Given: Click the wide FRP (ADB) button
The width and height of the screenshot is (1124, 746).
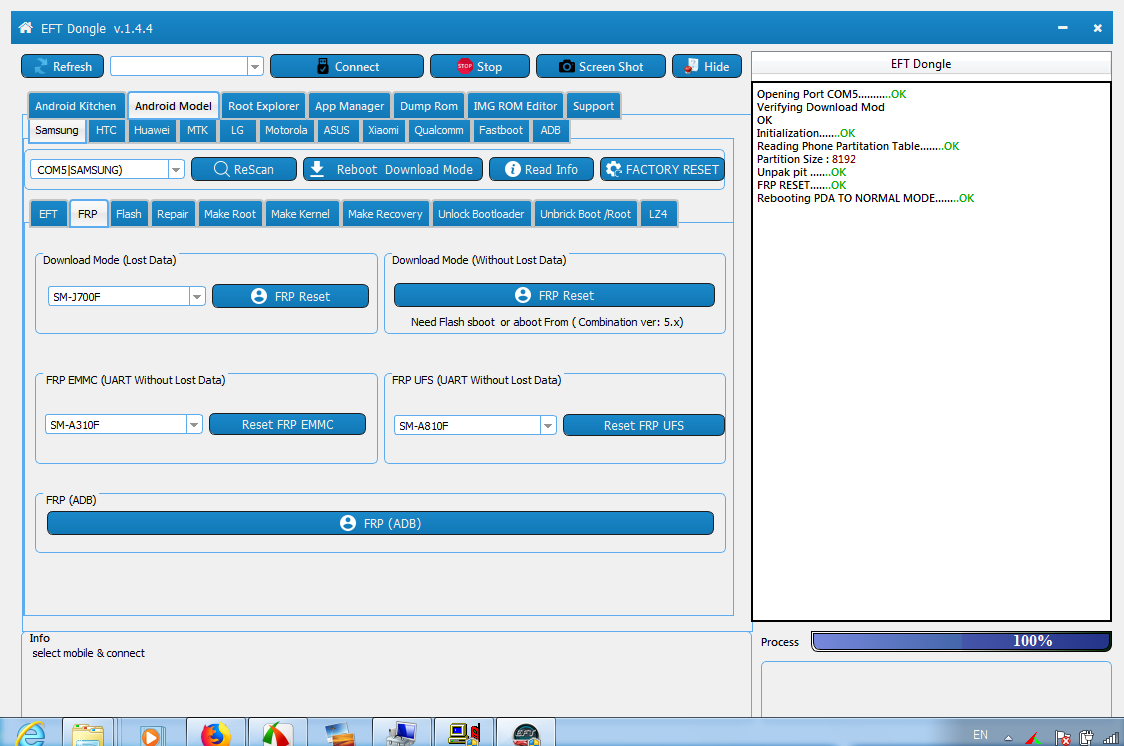Looking at the screenshot, I should click(x=381, y=524).
